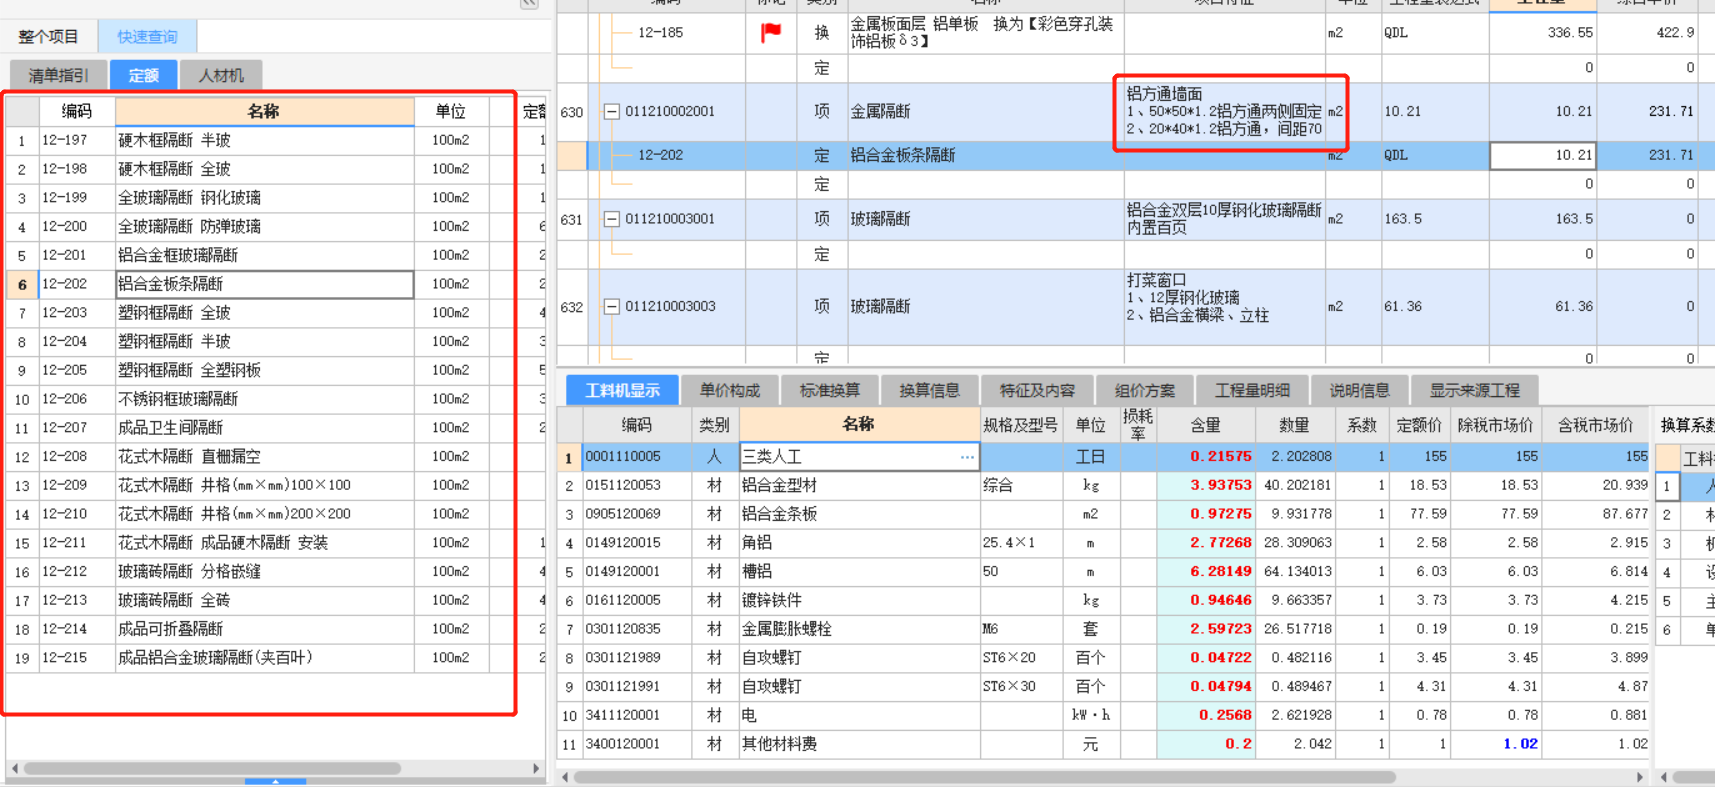Click the right arrow of material table scrollbar

coord(1640,777)
